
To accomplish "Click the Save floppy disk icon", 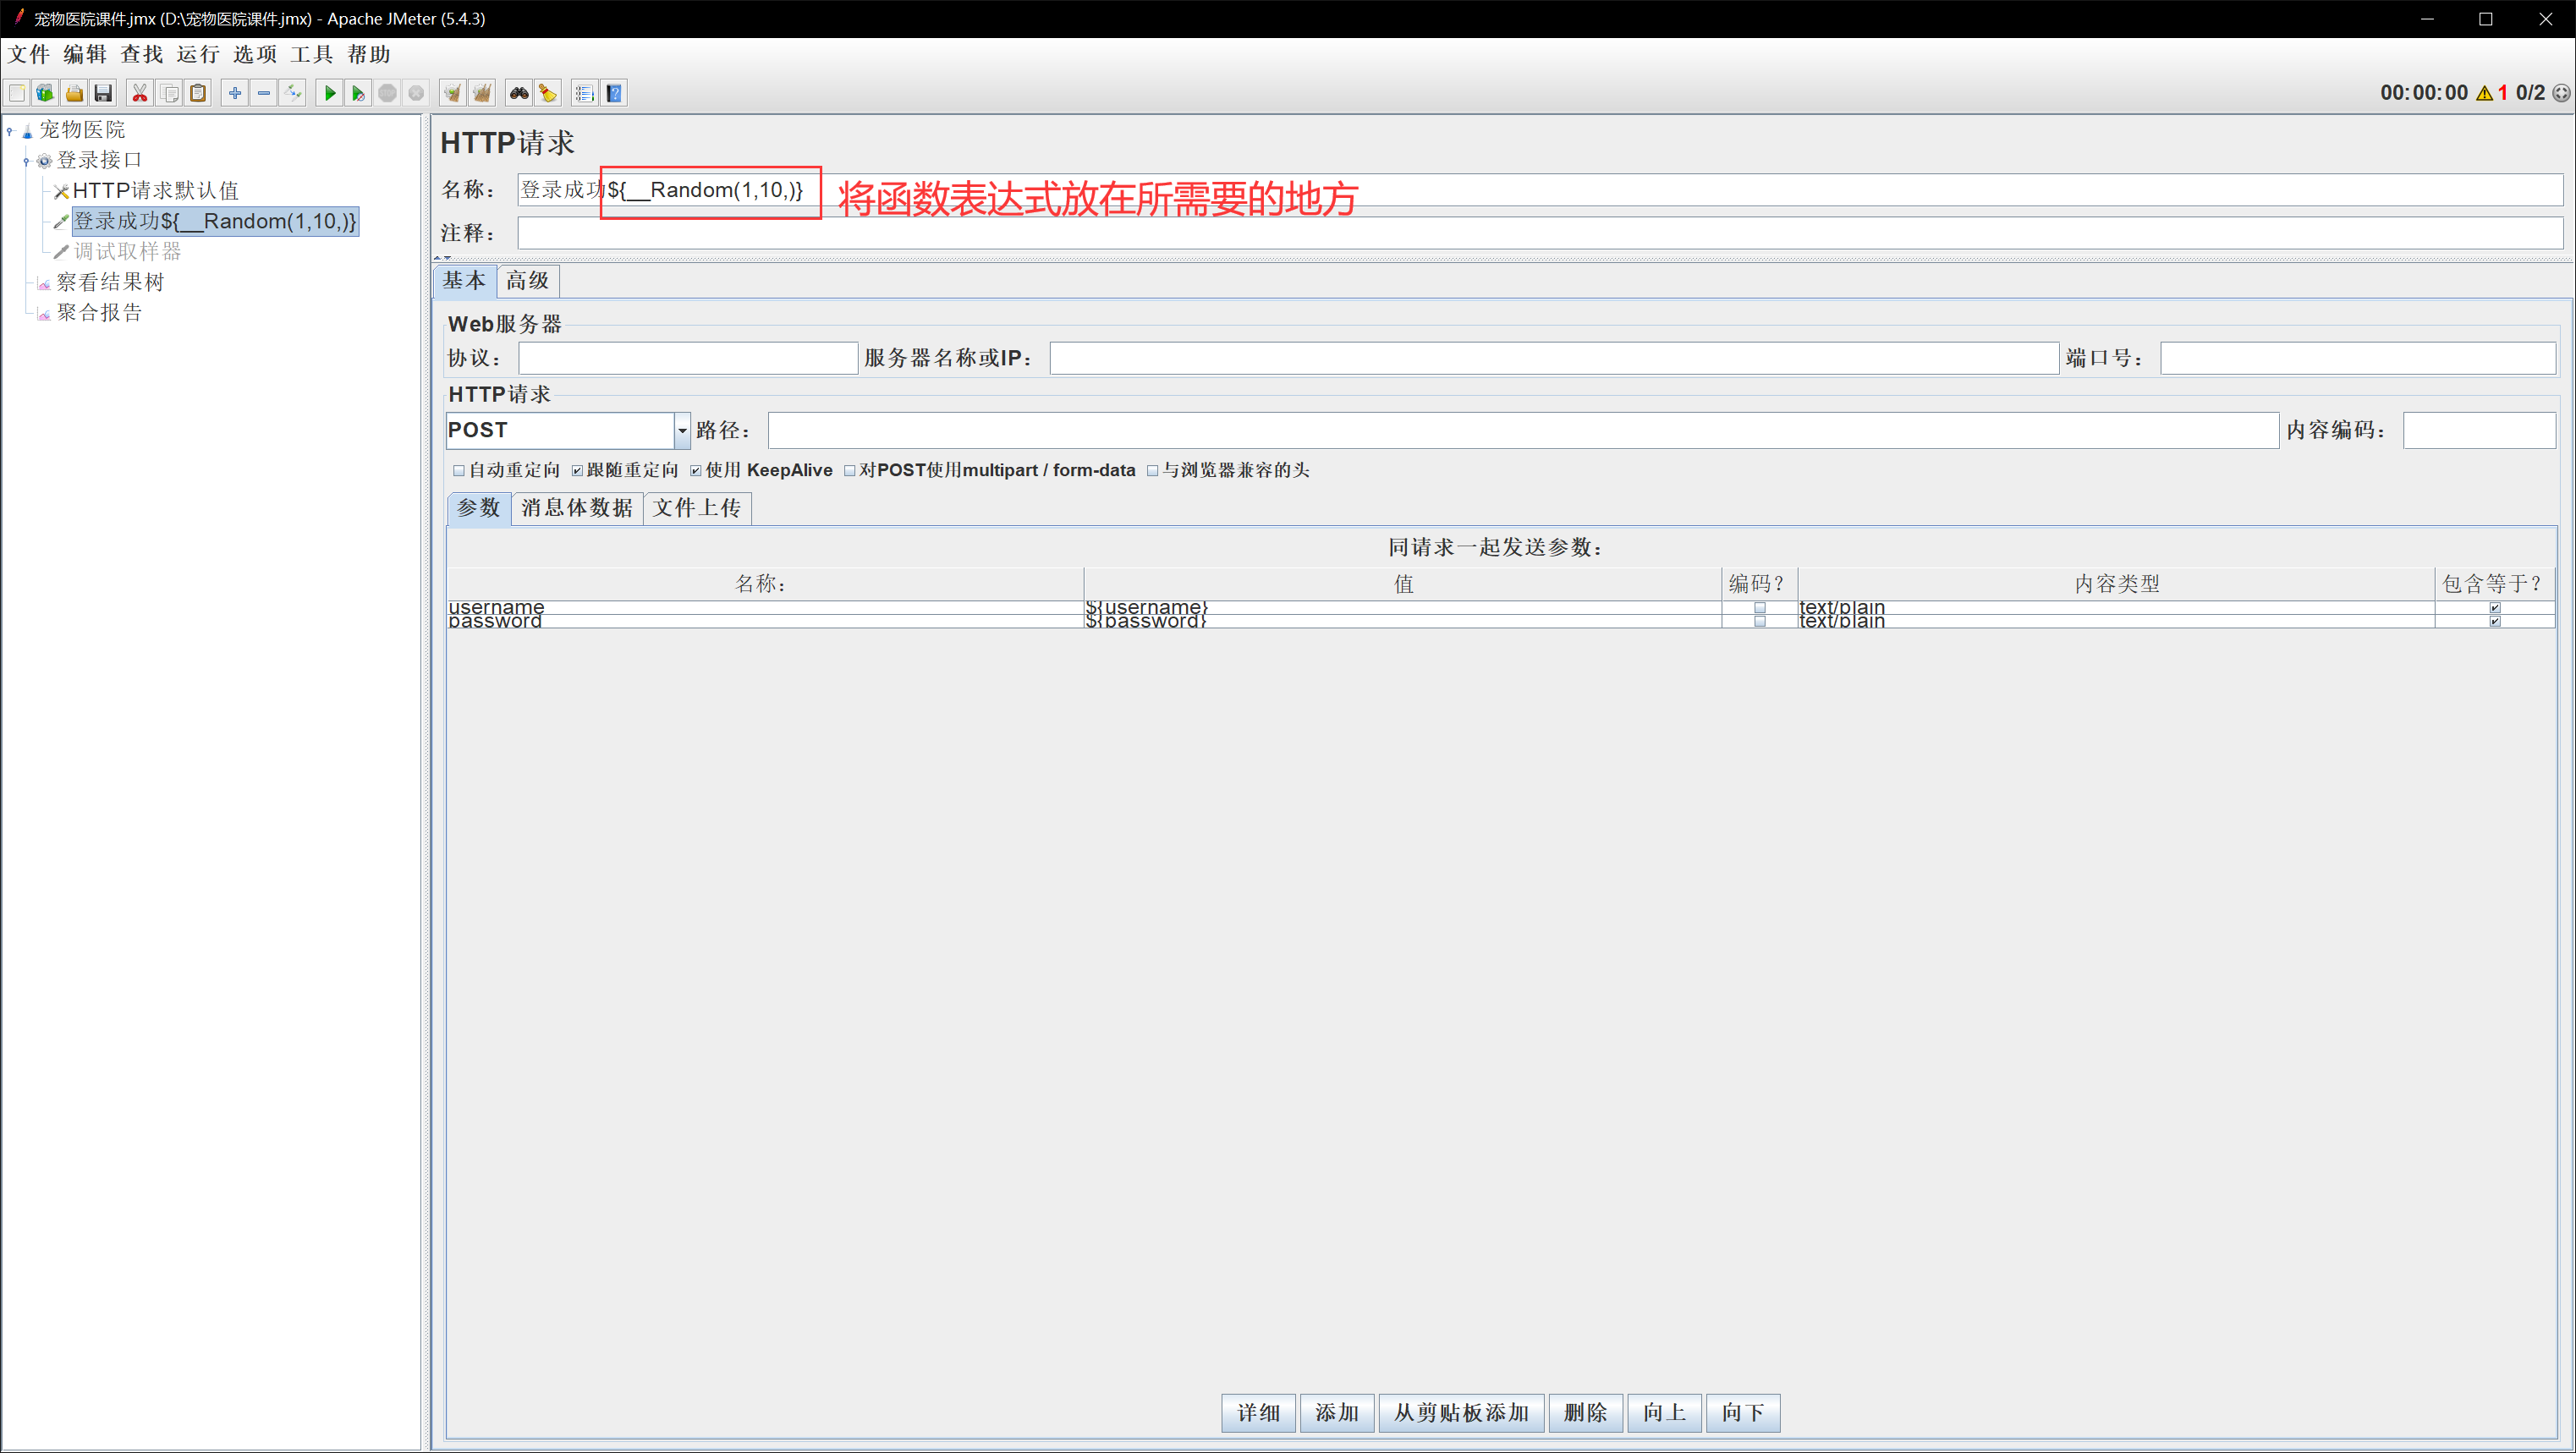I will 103,93.
